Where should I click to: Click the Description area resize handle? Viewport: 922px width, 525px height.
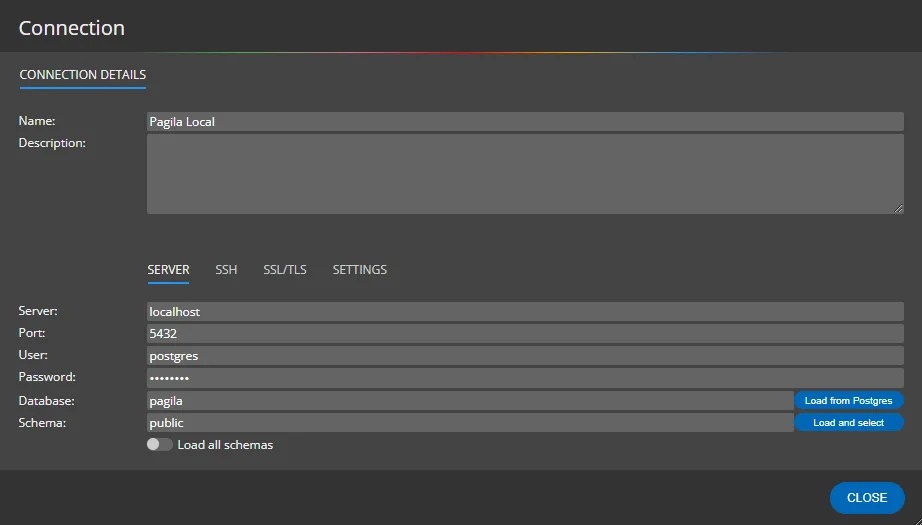898,209
